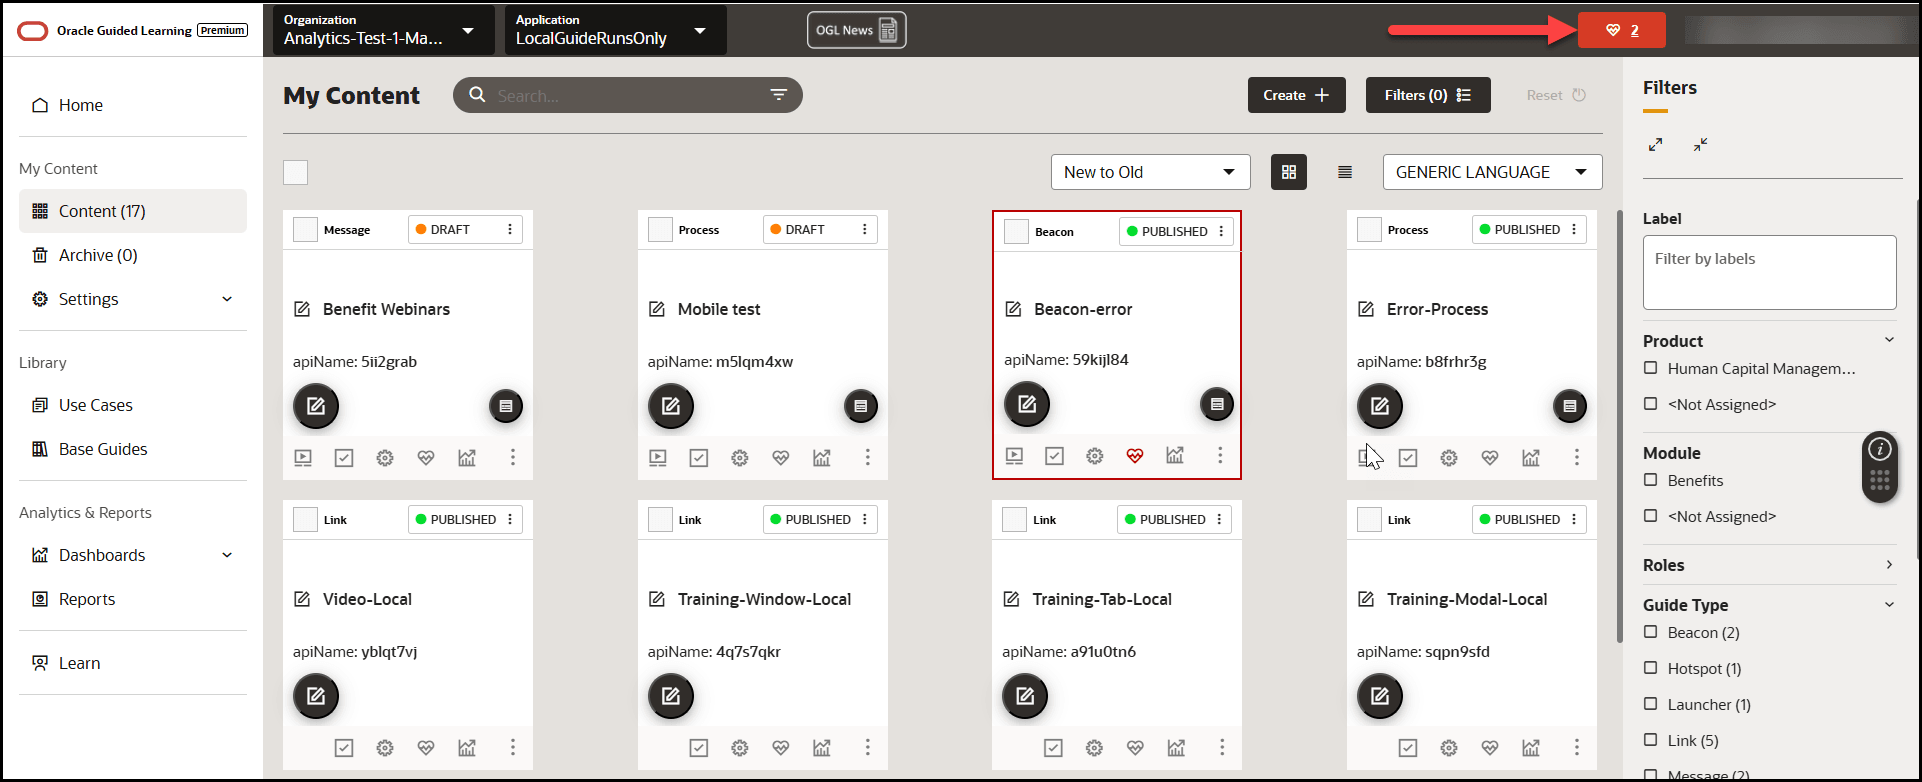Open the editor for Beacon-error
This screenshot has height=782, width=1922.
tap(1027, 404)
